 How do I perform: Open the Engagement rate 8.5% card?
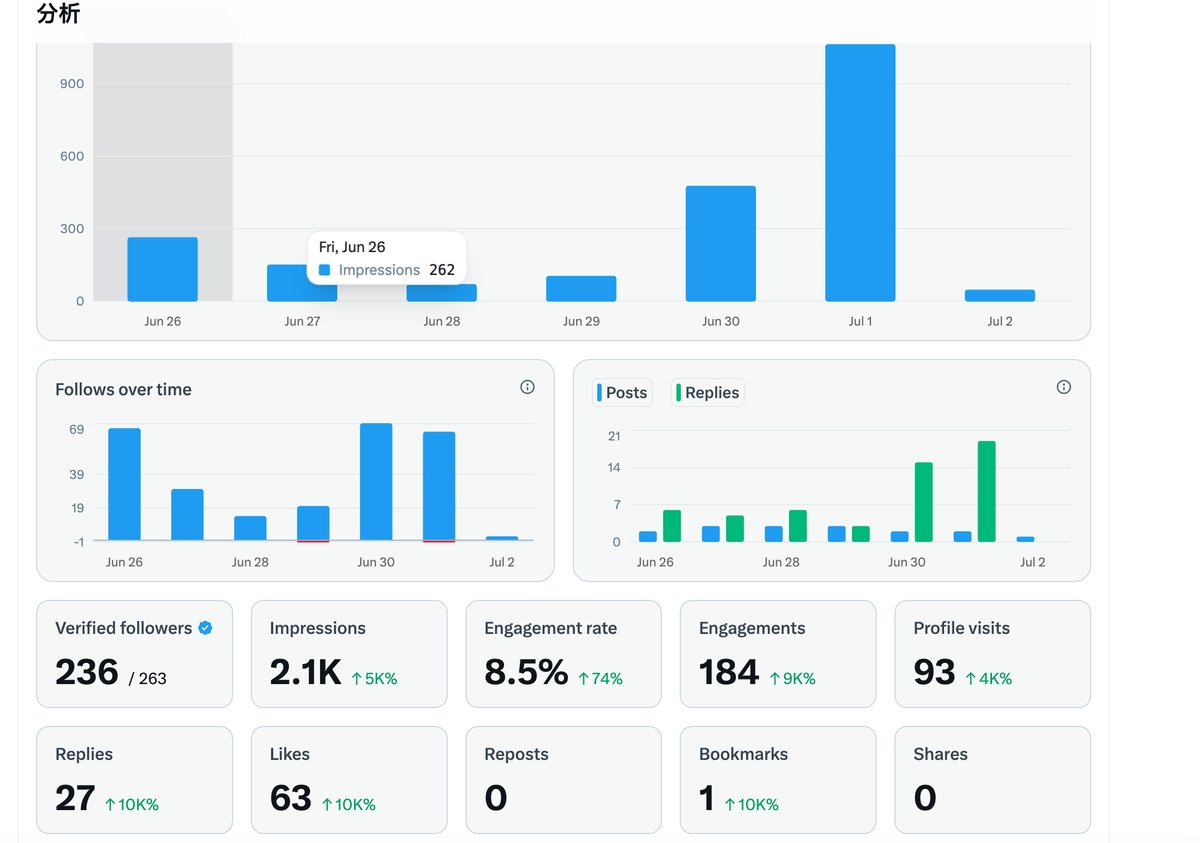[x=564, y=654]
